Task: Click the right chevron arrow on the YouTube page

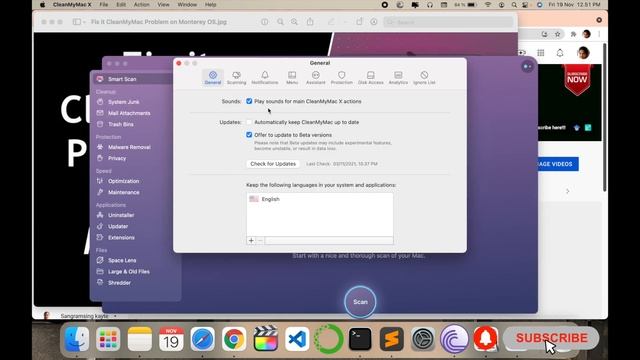Action: pos(567,191)
